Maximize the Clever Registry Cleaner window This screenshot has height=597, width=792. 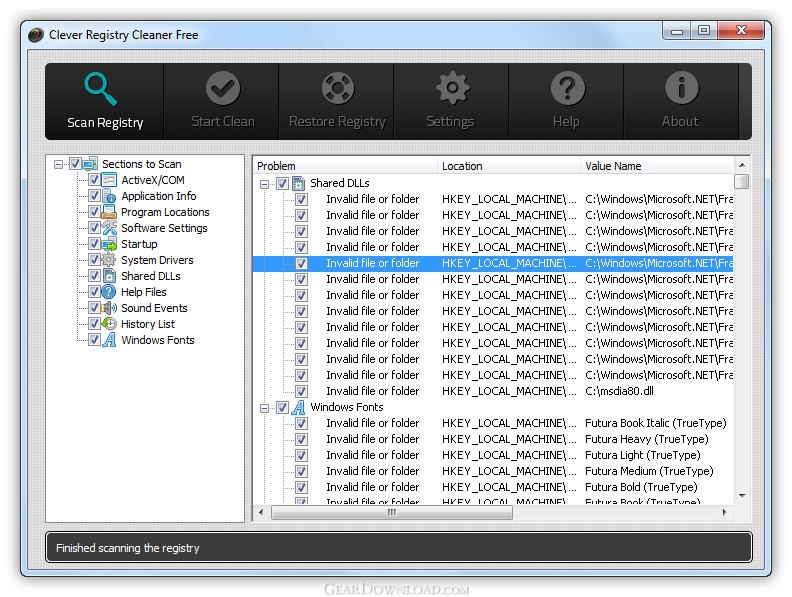(x=704, y=30)
